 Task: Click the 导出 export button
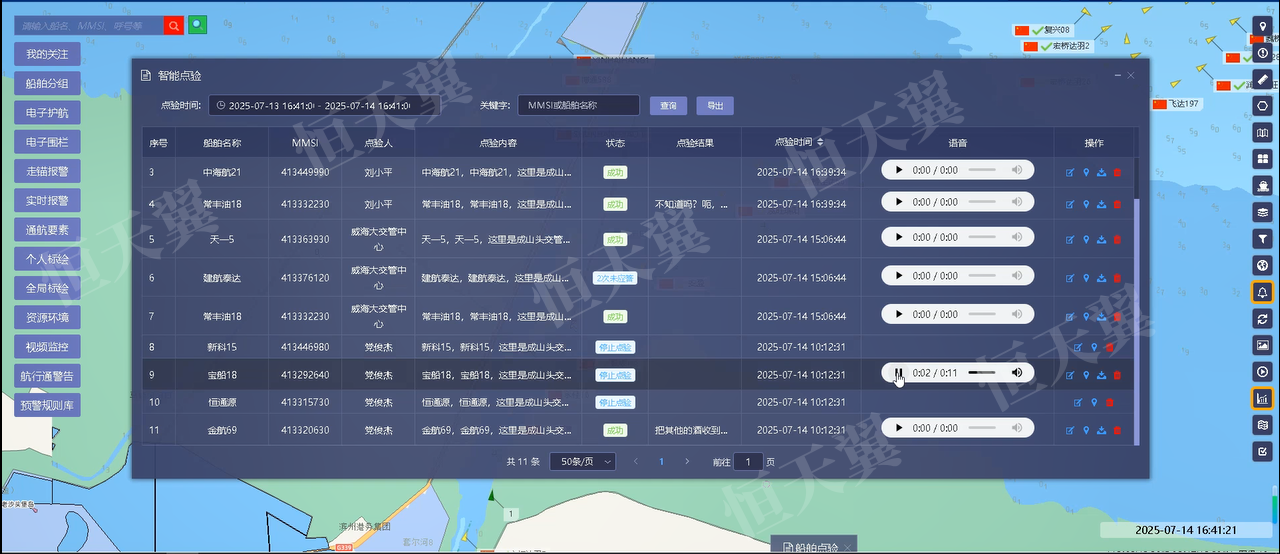[x=715, y=105]
